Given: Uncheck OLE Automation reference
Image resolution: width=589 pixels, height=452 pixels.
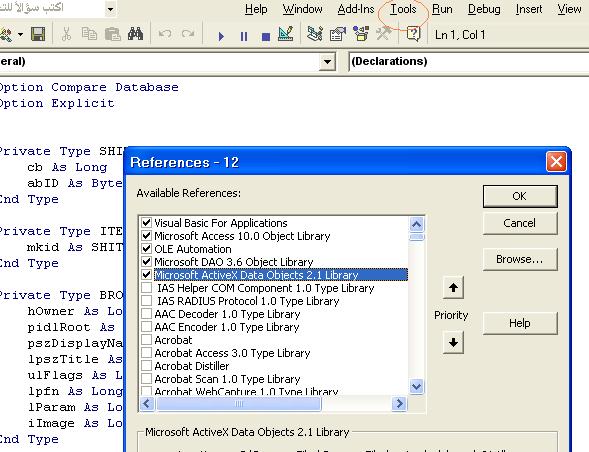Looking at the screenshot, I should 146,249.
